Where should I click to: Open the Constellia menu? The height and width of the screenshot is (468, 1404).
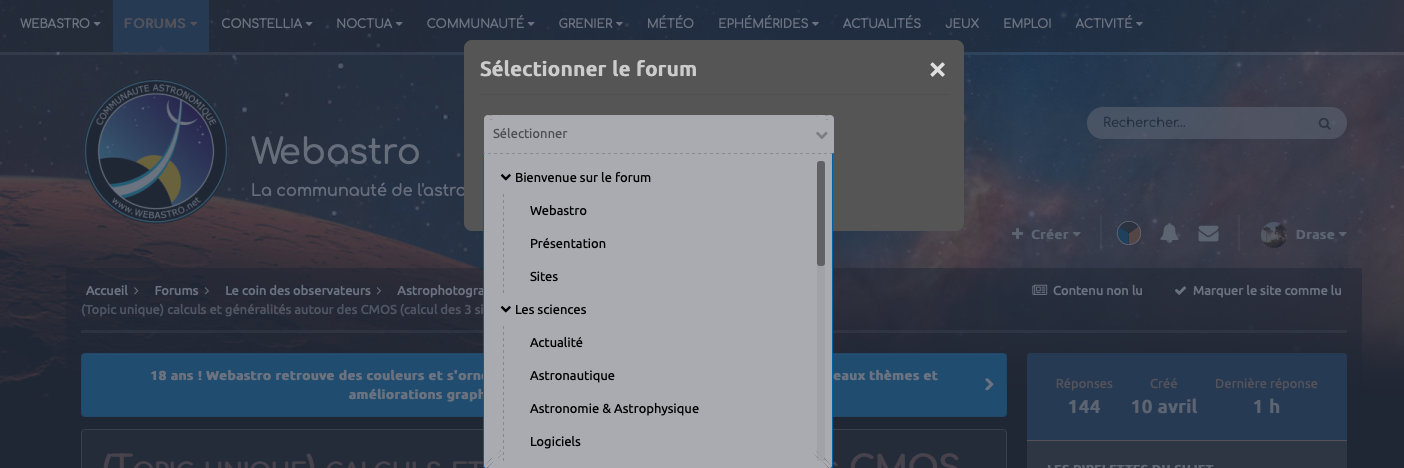pyautogui.click(x=266, y=23)
